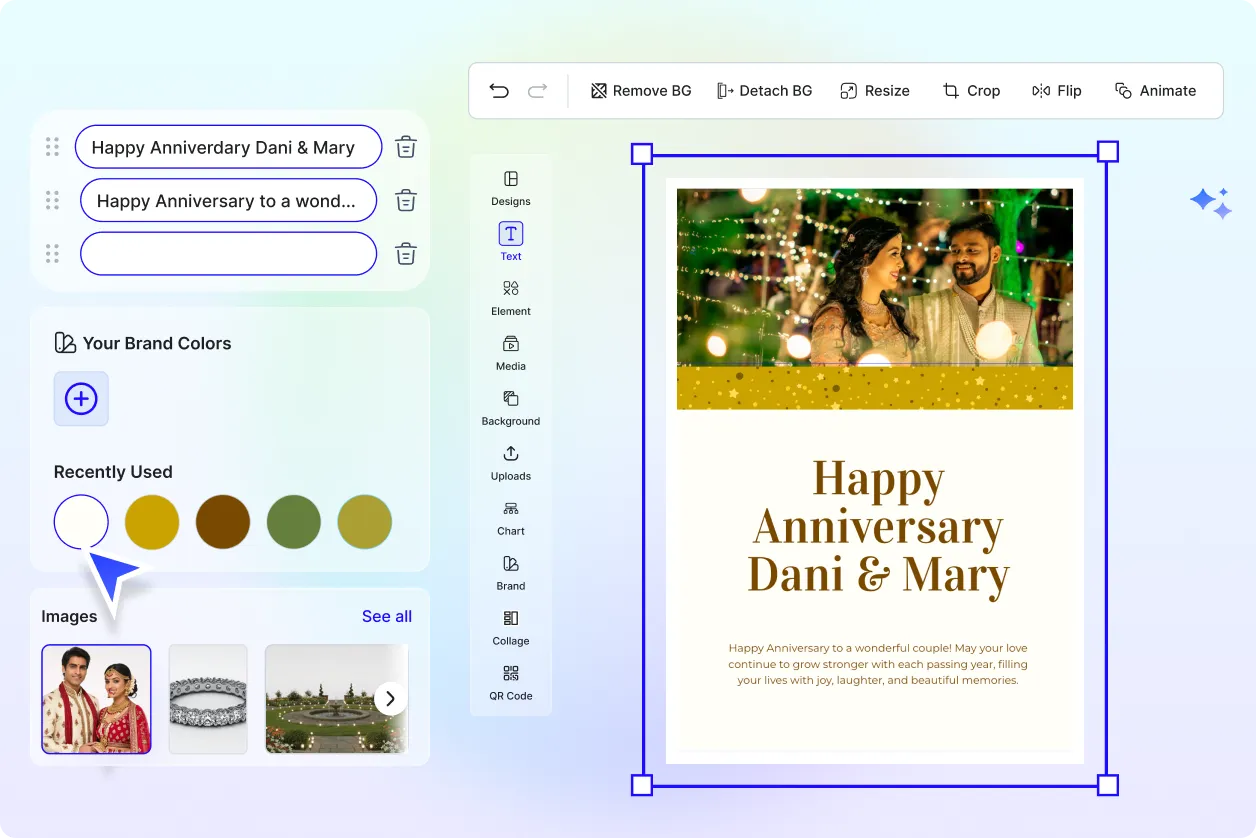Delete the 'Happy Anniverdary Dani & Mary' text entry
1256x838 pixels.
(405, 146)
